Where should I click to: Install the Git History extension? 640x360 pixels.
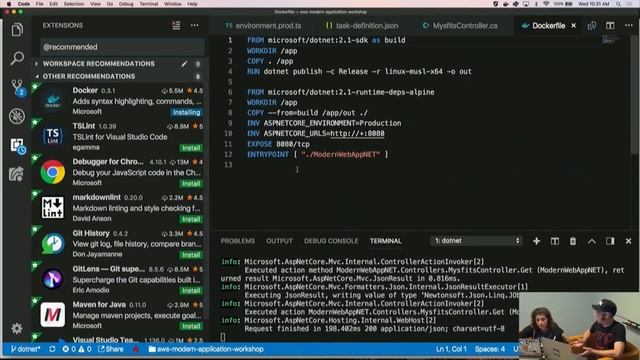pos(191,255)
